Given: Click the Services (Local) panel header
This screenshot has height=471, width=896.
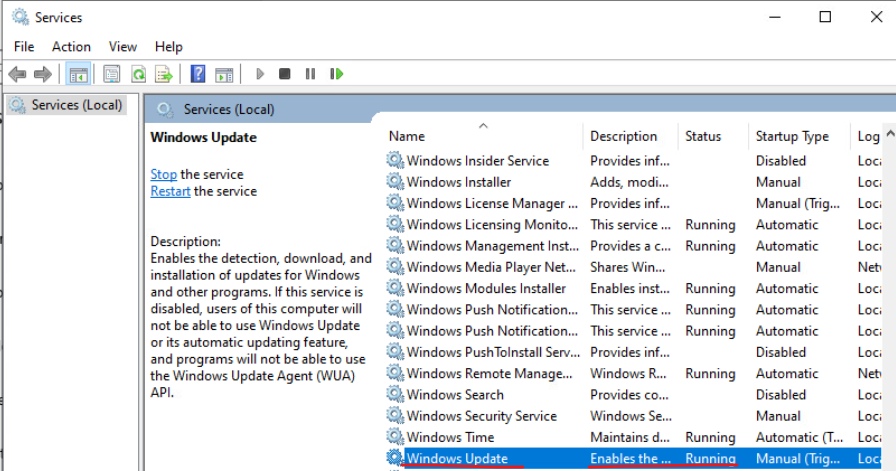Looking at the screenshot, I should pyautogui.click(x=229, y=110).
